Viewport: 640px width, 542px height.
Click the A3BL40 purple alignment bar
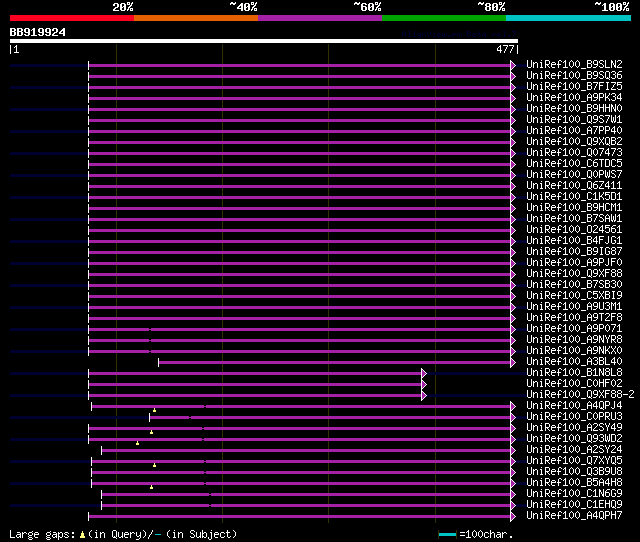coord(335,362)
